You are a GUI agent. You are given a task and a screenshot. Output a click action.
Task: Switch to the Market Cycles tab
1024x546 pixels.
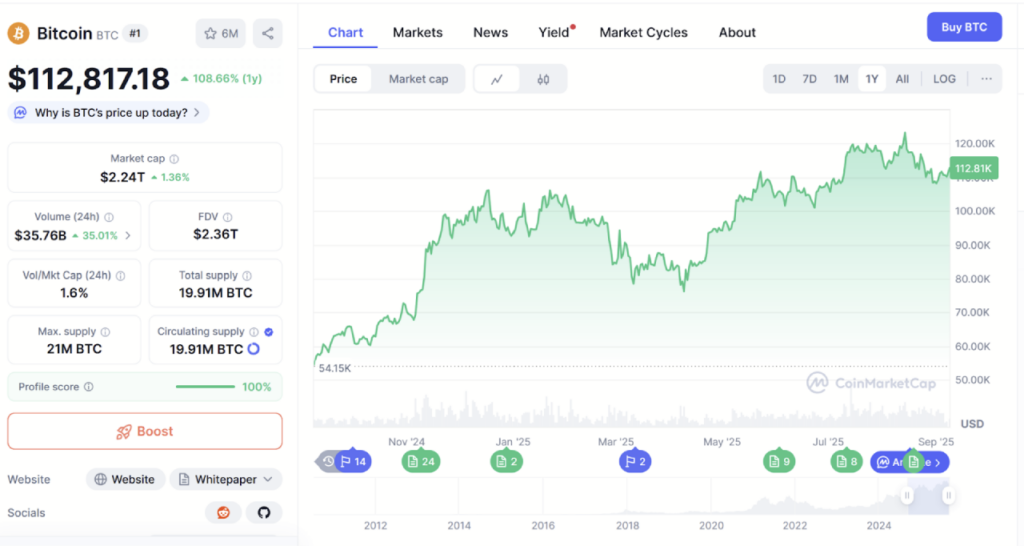click(643, 32)
